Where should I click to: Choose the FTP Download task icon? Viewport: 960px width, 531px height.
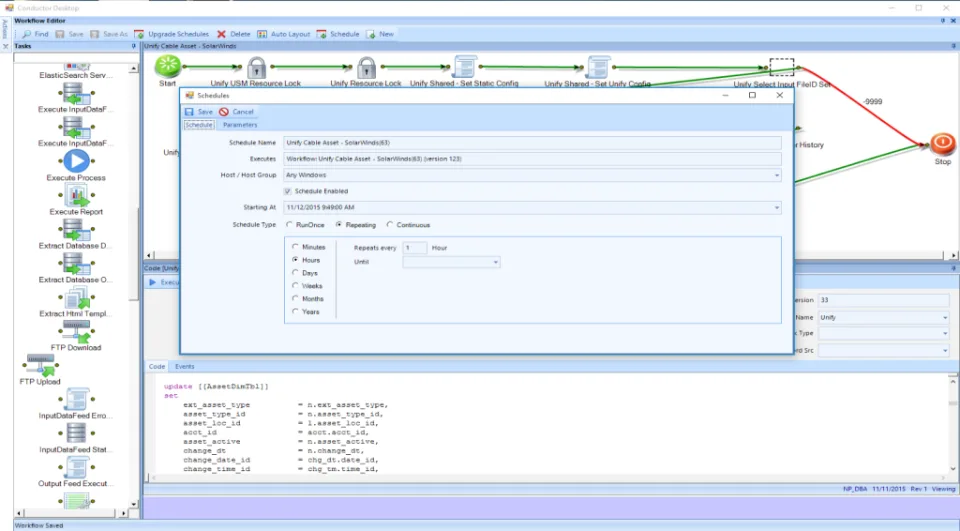76,331
